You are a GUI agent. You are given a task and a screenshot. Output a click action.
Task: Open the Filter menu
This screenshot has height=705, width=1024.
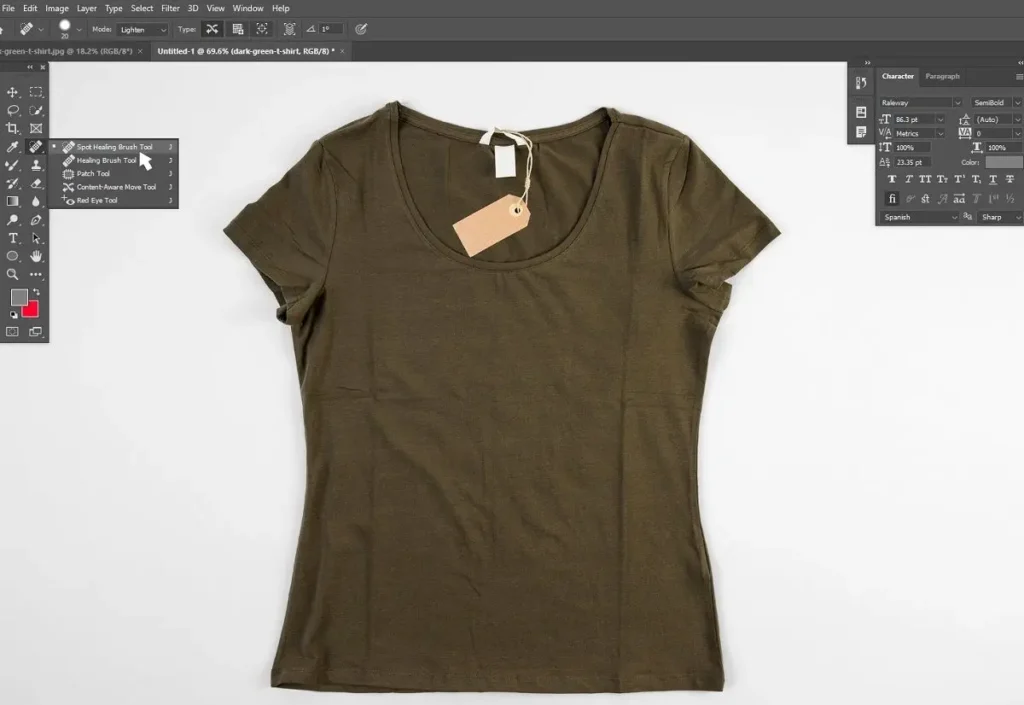171,8
